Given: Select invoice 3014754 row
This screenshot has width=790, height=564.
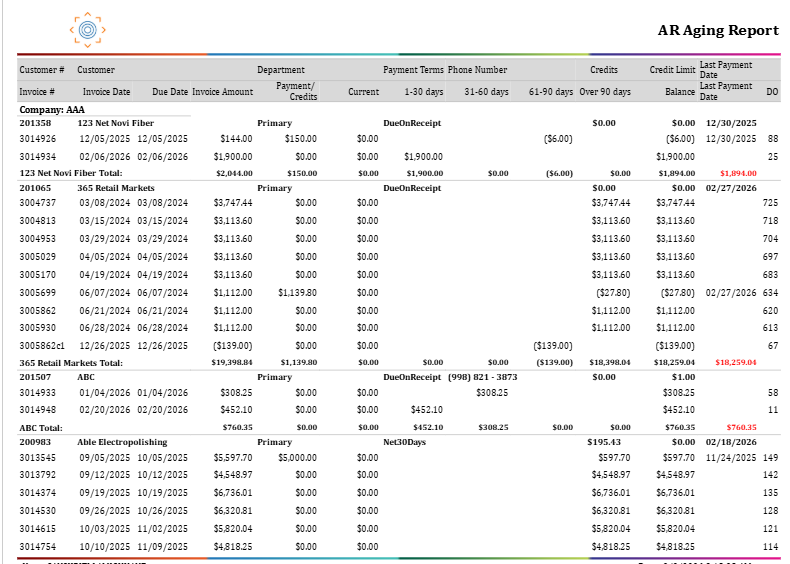Looking at the screenshot, I should [399, 547].
